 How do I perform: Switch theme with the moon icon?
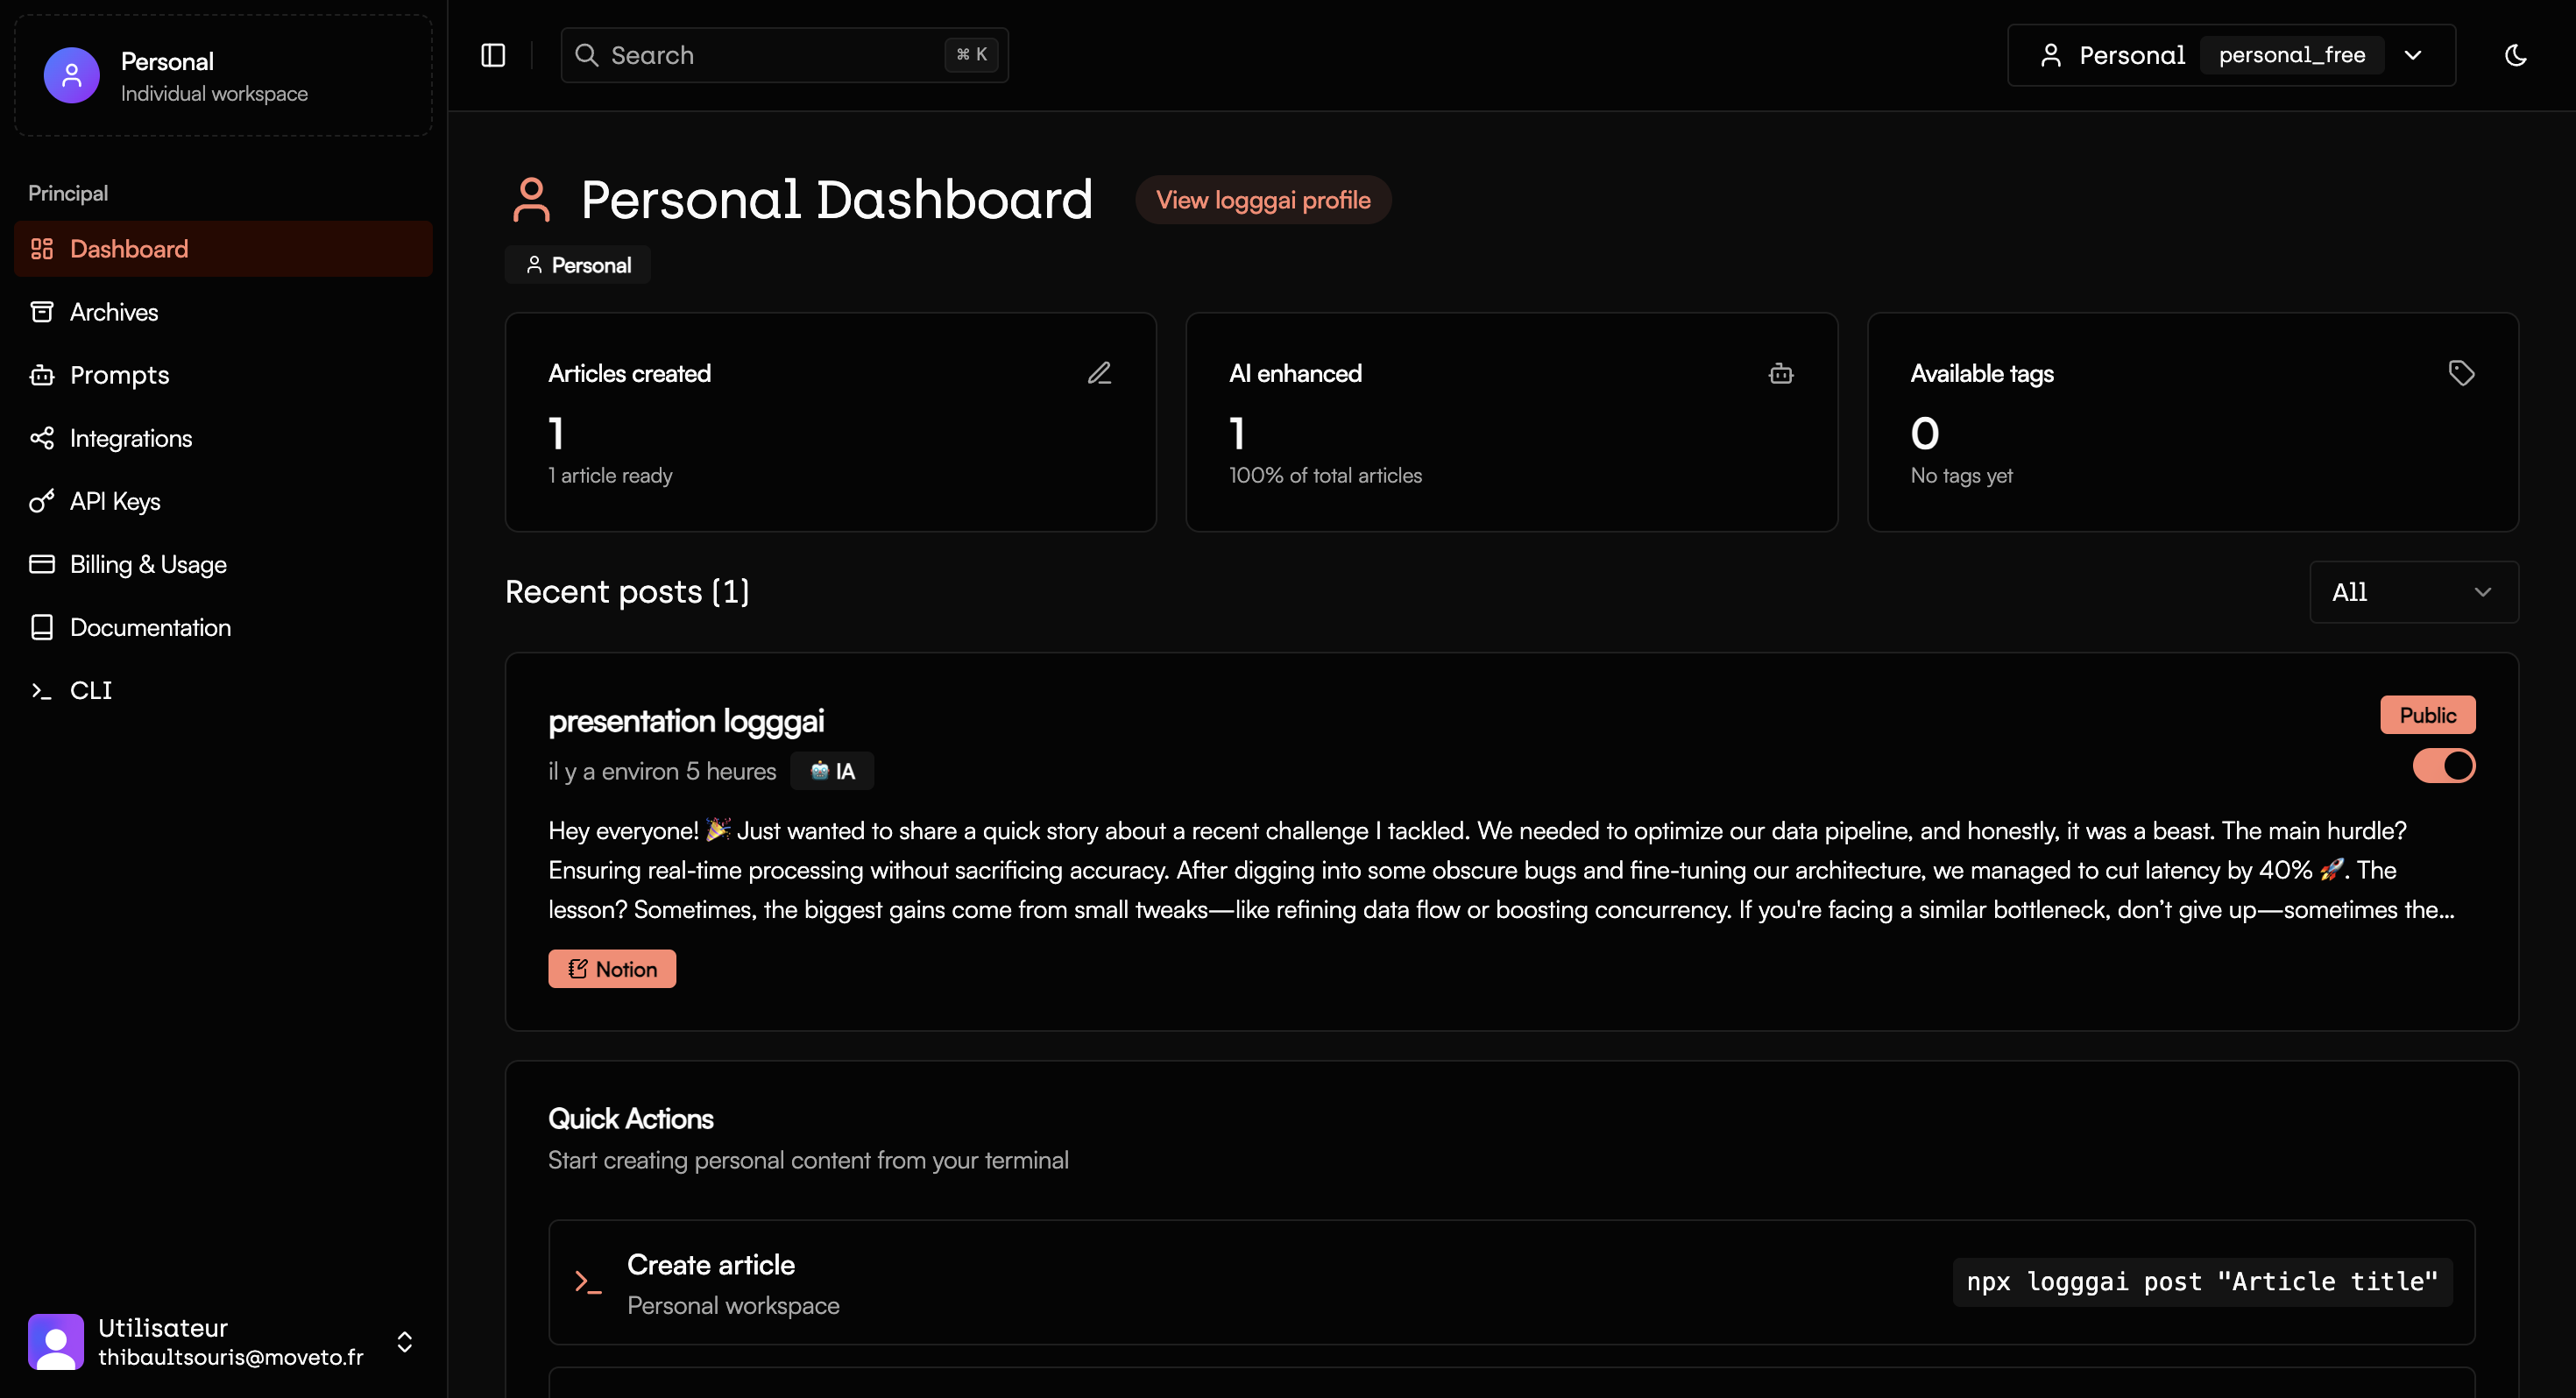coord(2515,55)
